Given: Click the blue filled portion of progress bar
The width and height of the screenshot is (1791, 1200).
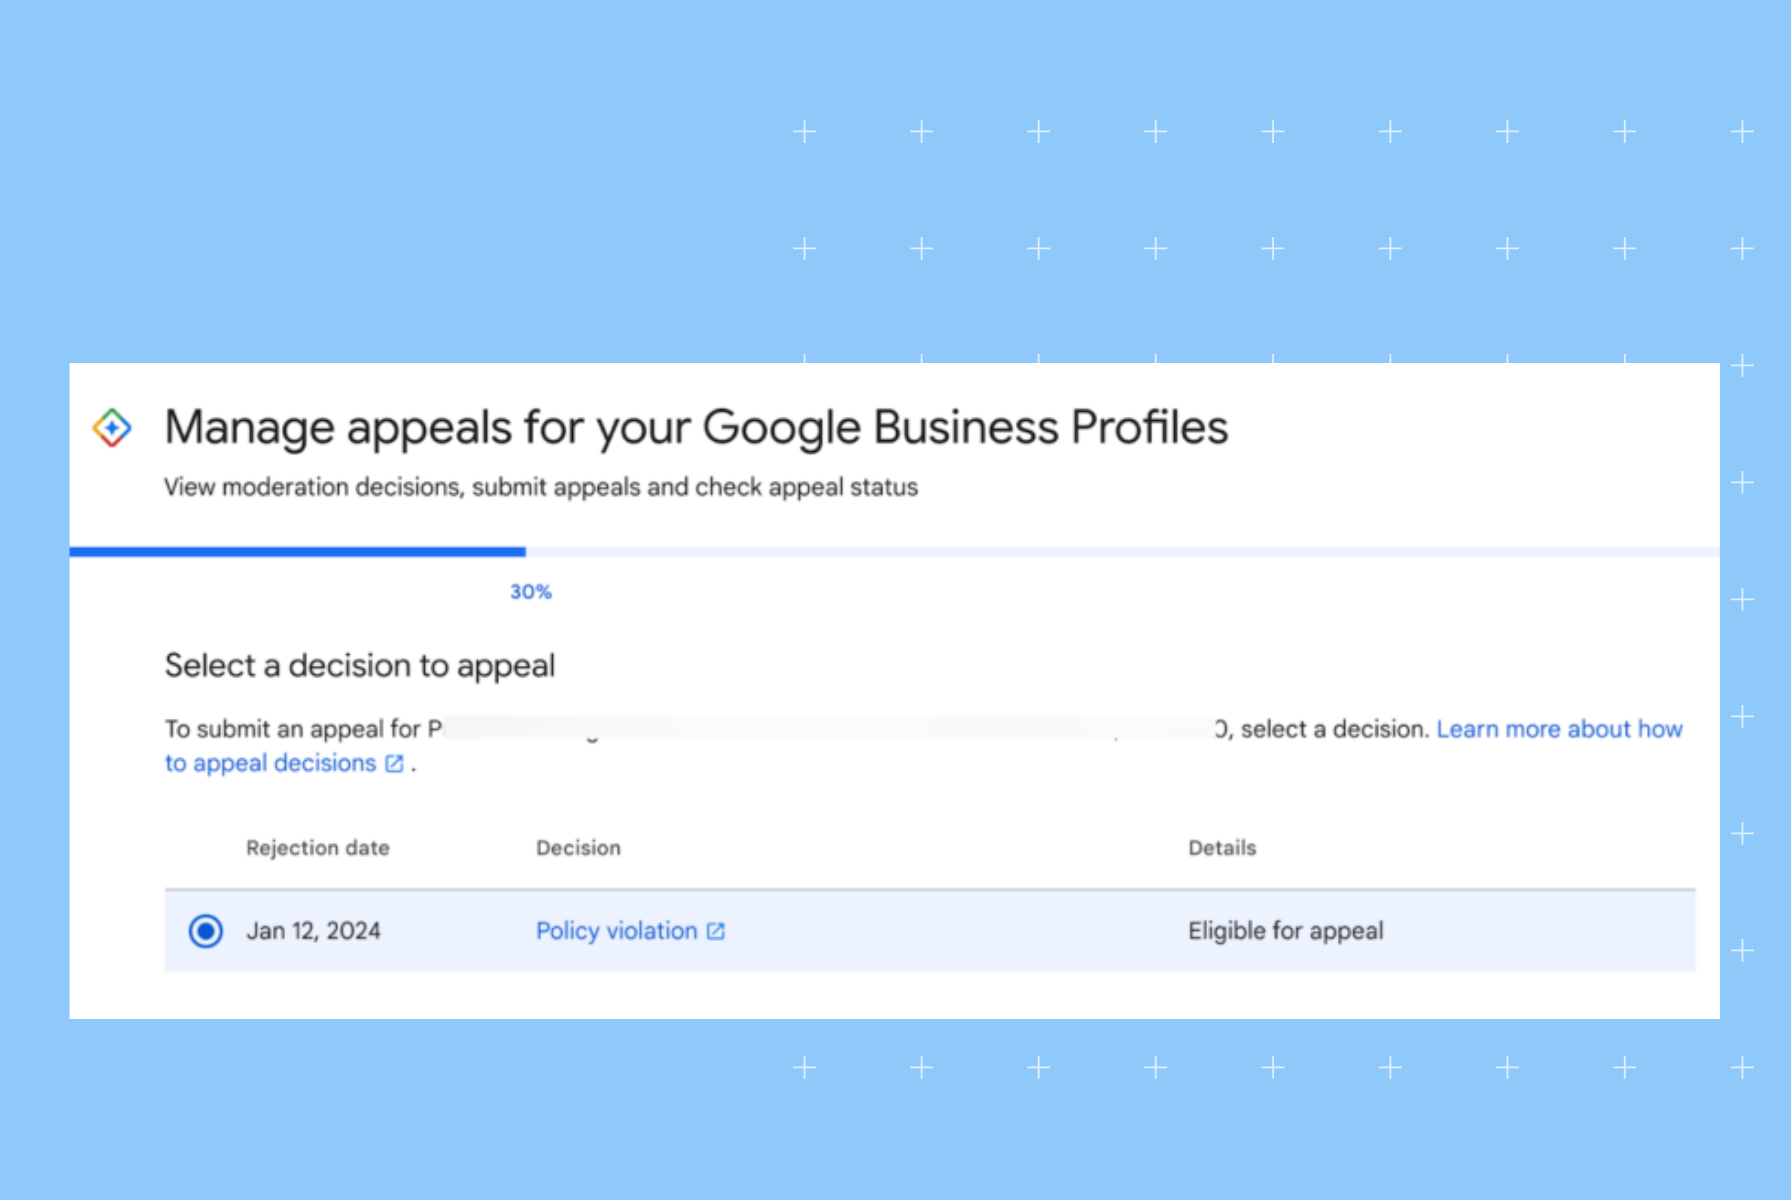Looking at the screenshot, I should click(x=296, y=551).
